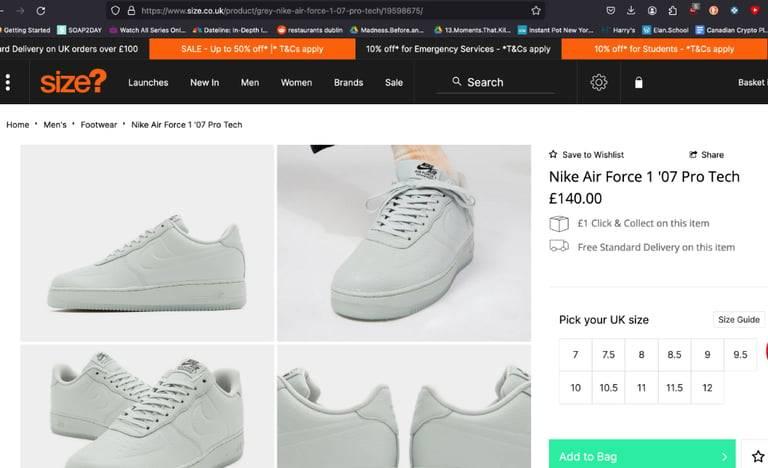Select UK size 8
Screen dimensions: 768x468
coord(641,354)
